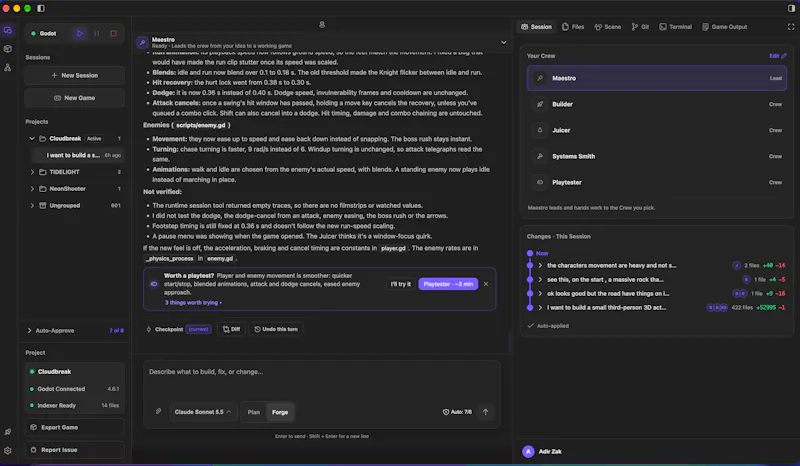This screenshot has height=466, width=800.
Task: Collapse the Maestro chat header chevron
Action: click(x=504, y=42)
